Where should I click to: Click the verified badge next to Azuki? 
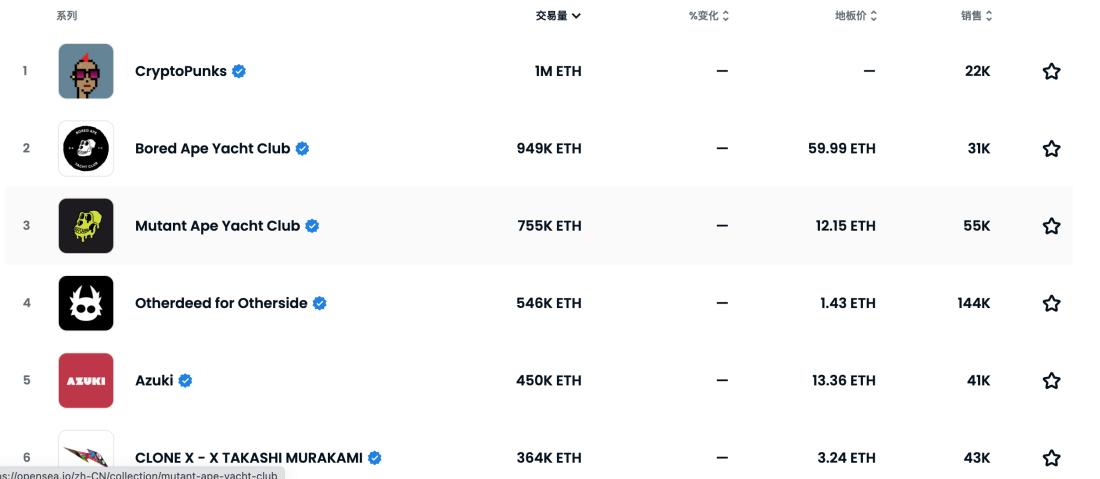coord(186,381)
